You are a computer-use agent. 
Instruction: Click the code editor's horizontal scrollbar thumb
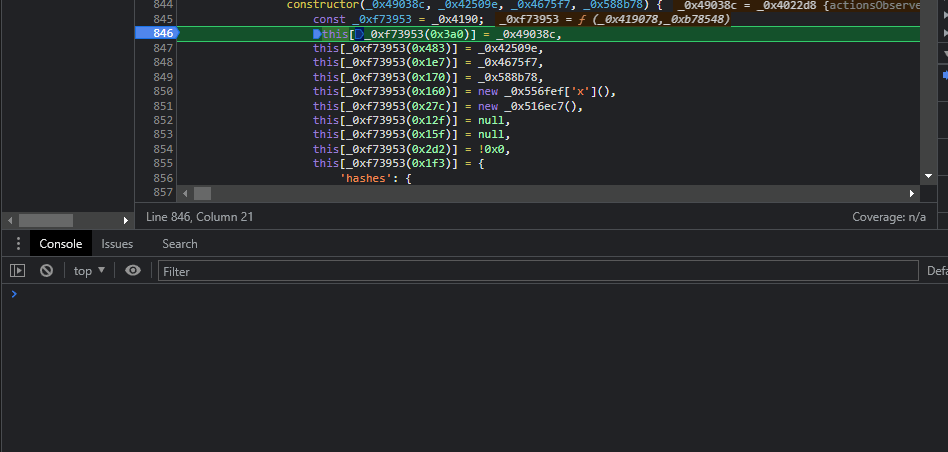[x=202, y=193]
